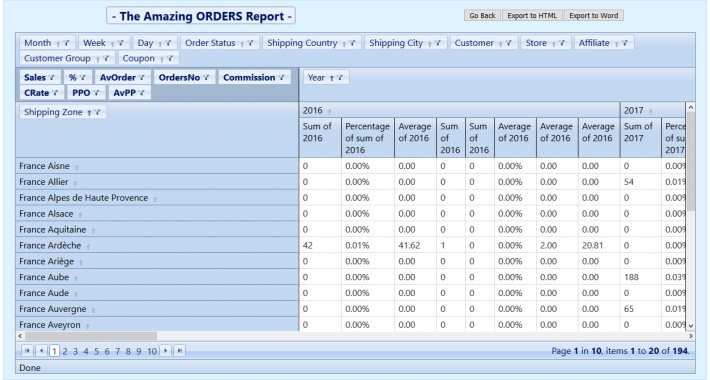Open the Shipping Zone filter dropdown
Image resolution: width=710 pixels, height=380 pixels.
pos(97,113)
